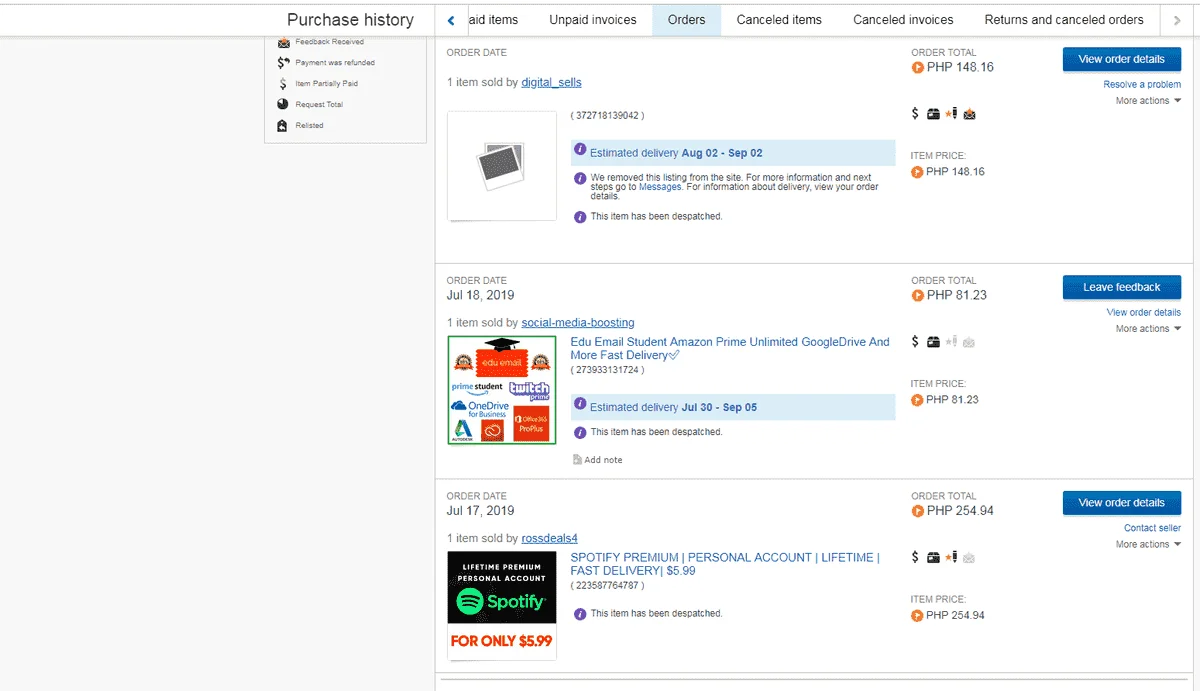Open the Resolve a problem link

point(1142,85)
